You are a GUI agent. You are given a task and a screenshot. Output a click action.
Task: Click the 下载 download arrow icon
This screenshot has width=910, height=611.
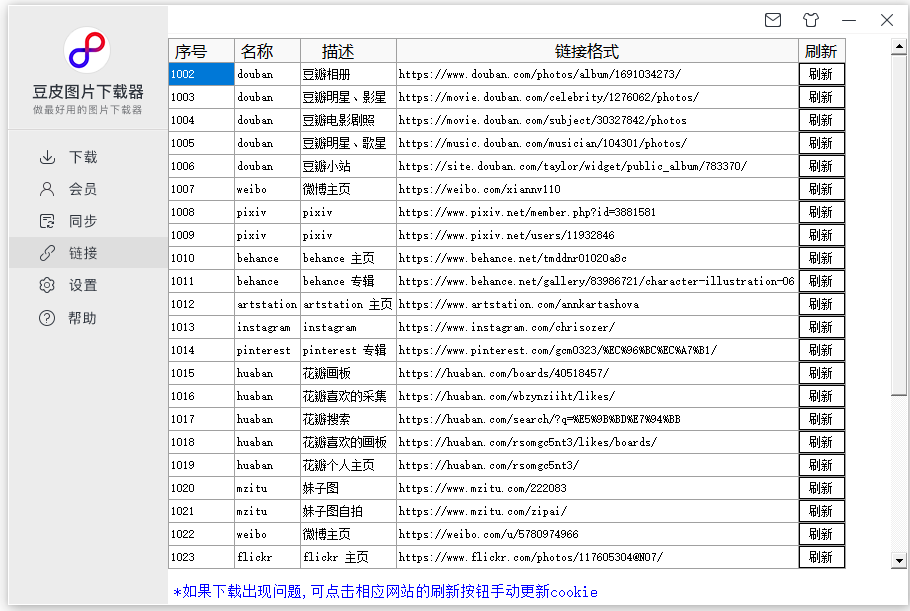tap(47, 157)
